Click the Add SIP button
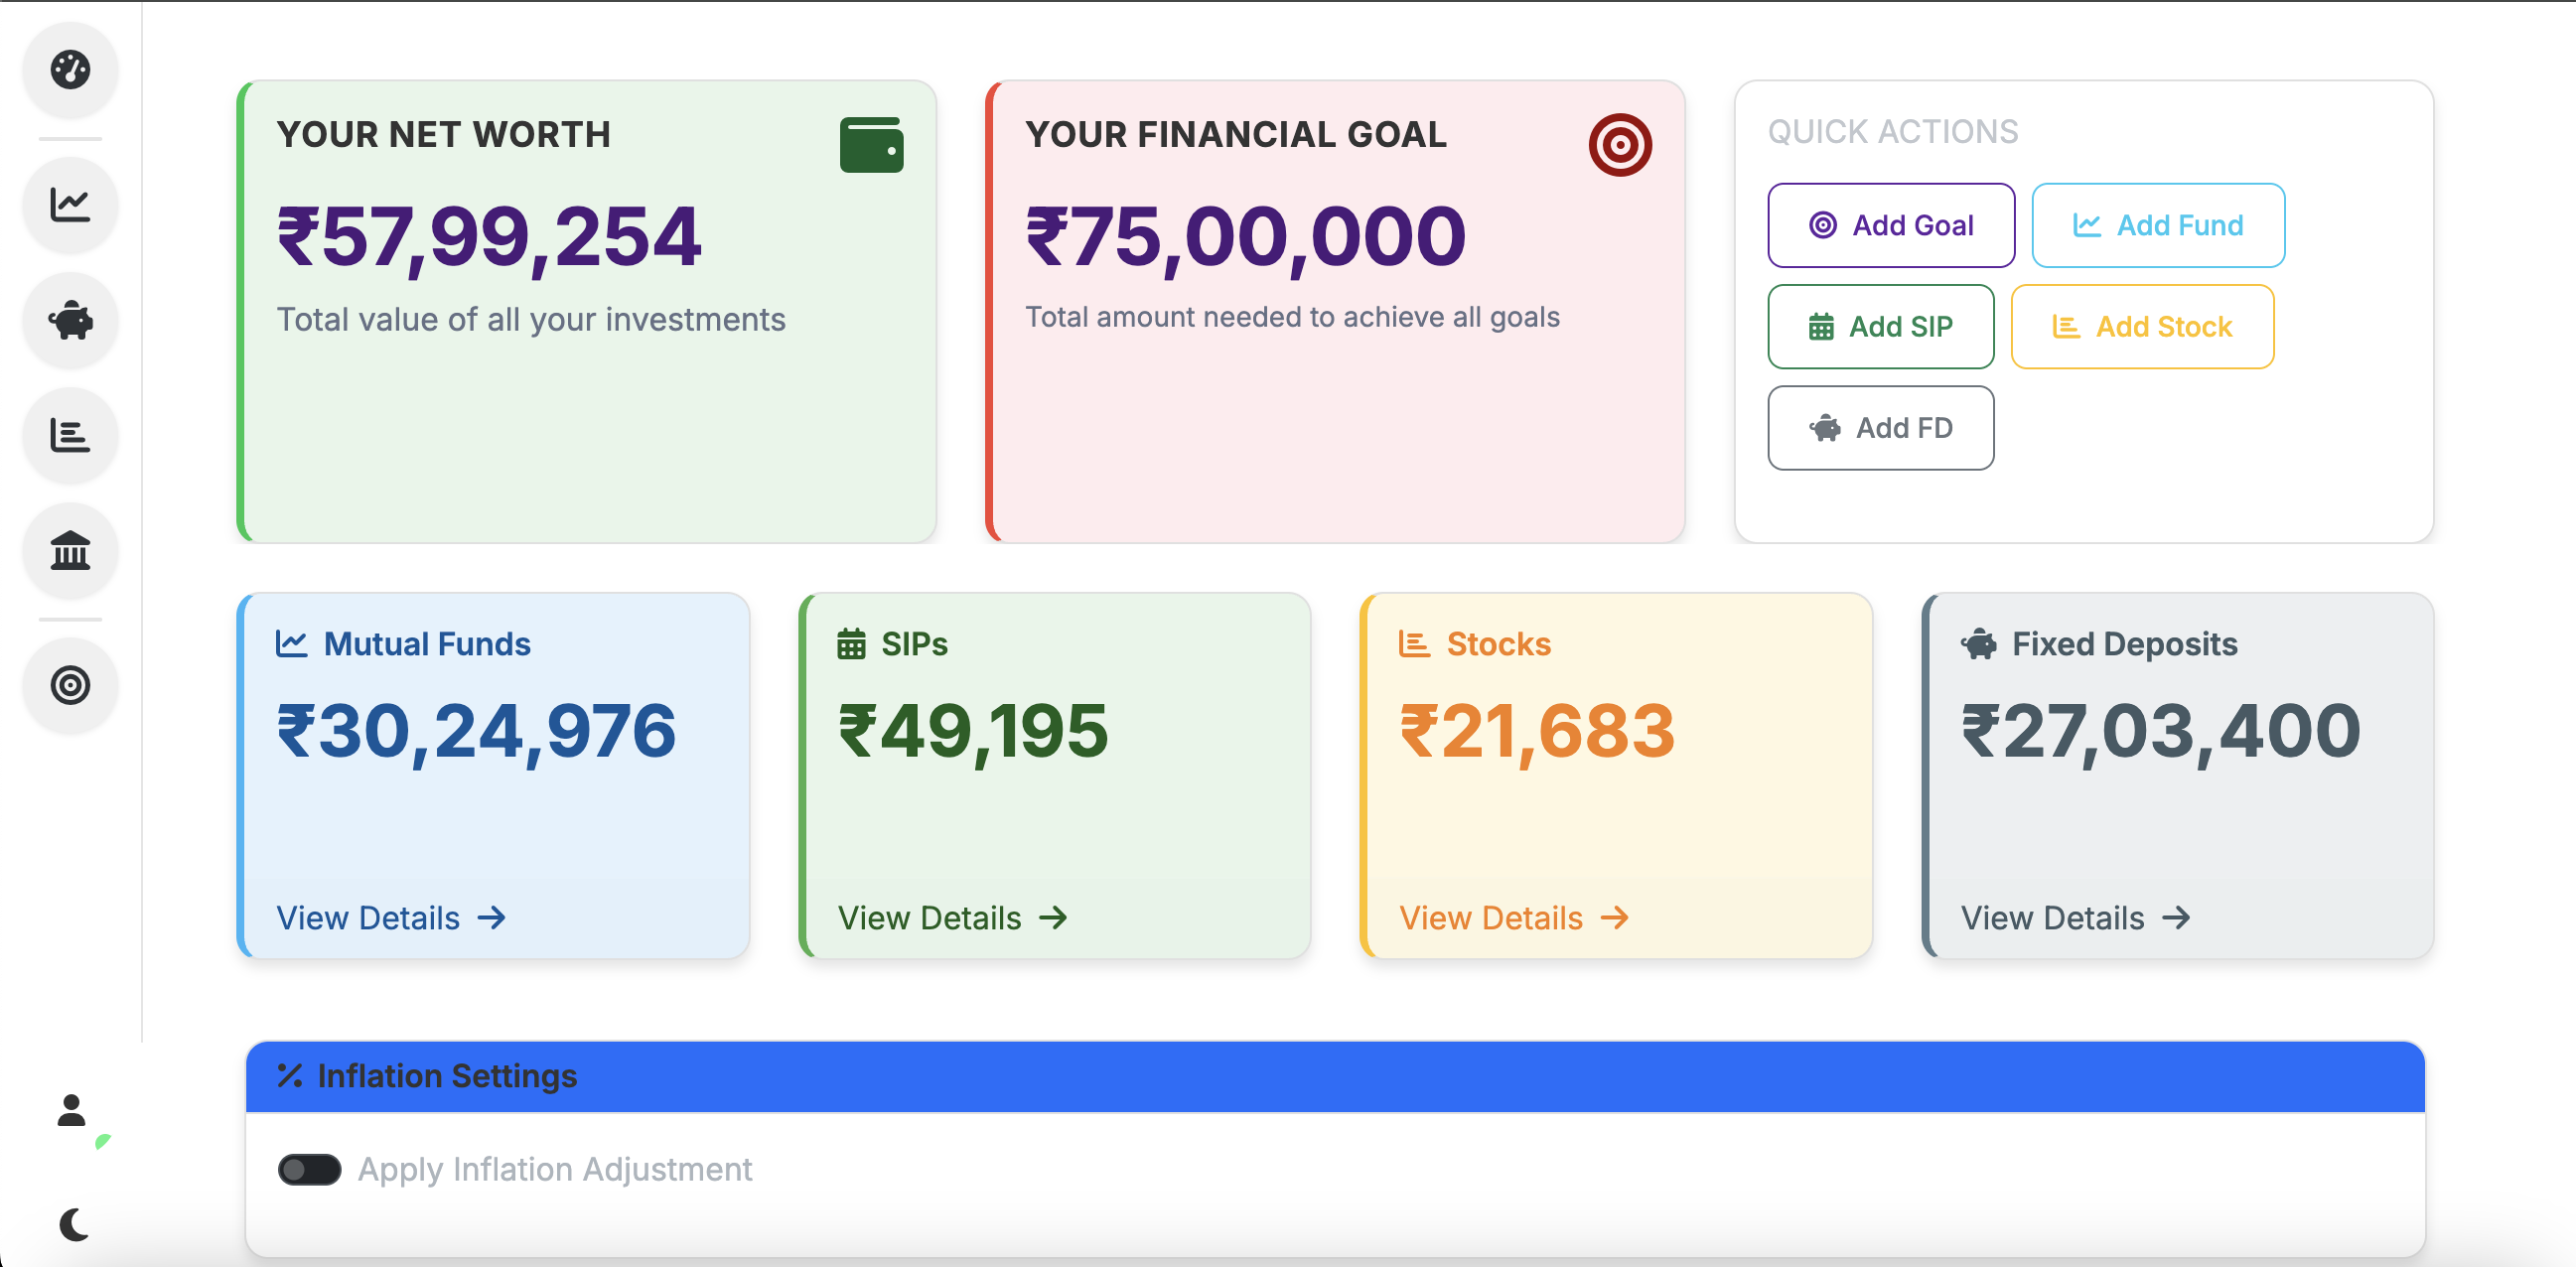2576x1267 pixels. click(1880, 327)
